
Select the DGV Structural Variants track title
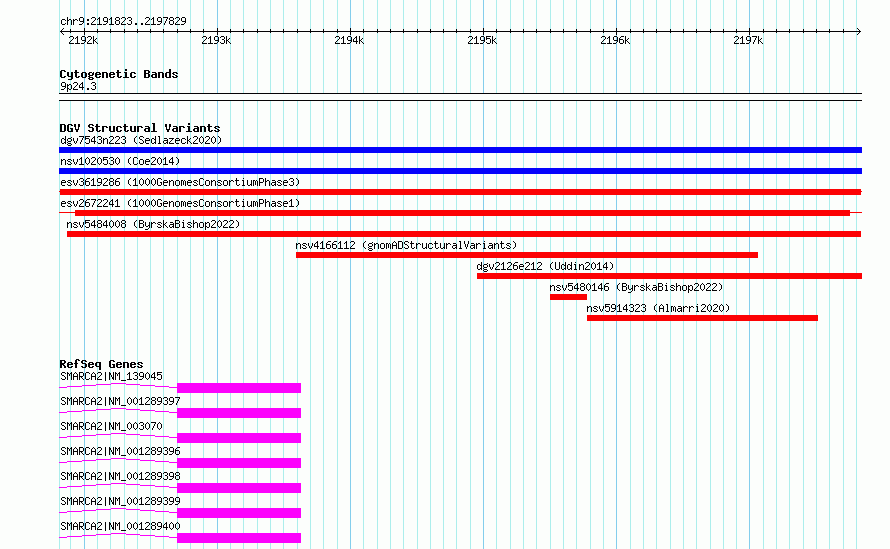(140, 128)
